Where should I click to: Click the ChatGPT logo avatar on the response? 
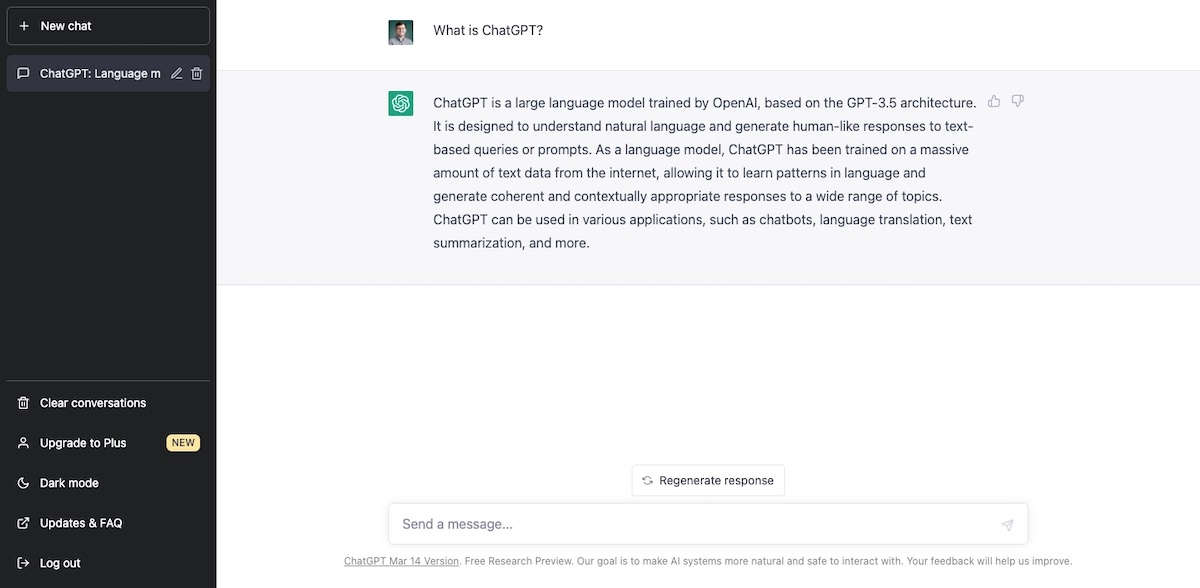tap(400, 103)
